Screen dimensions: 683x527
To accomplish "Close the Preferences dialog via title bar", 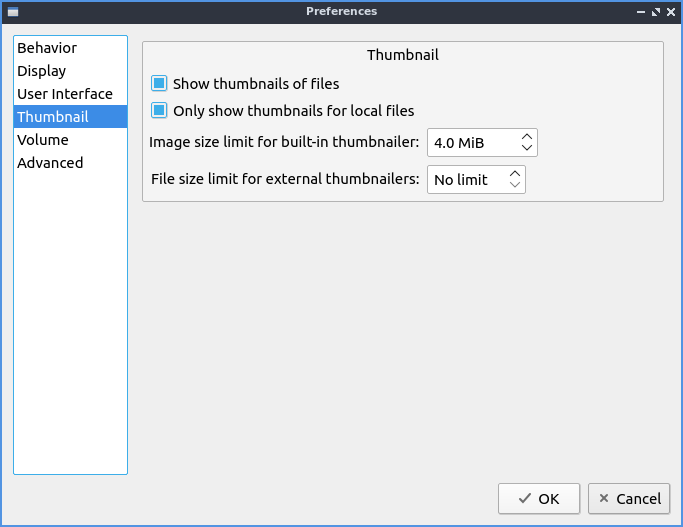I will (671, 11).
